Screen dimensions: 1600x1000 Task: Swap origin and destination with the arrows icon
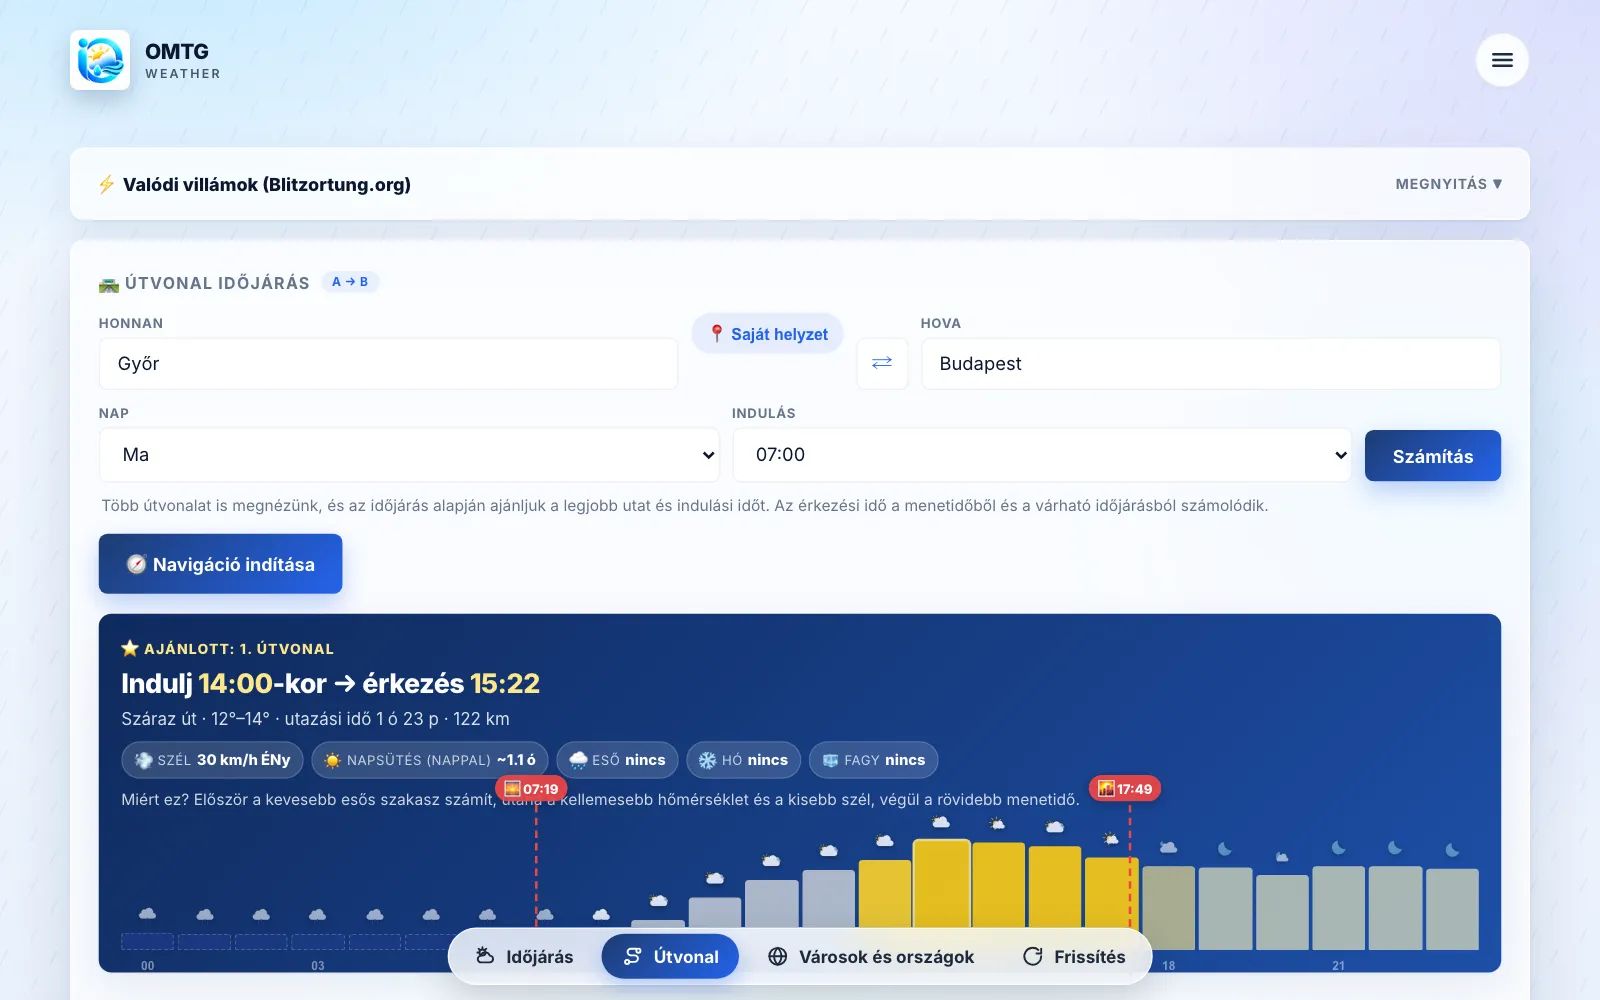[x=882, y=363]
